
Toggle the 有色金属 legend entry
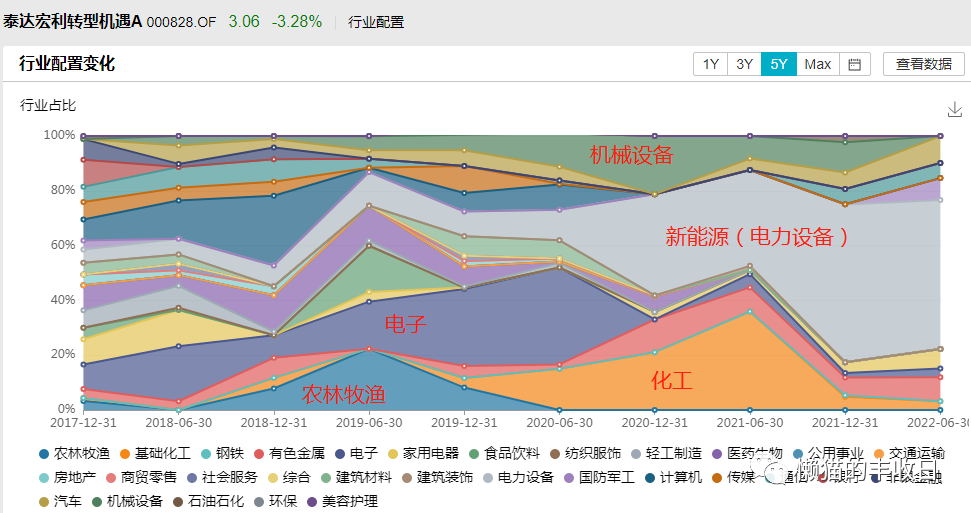[x=289, y=454]
